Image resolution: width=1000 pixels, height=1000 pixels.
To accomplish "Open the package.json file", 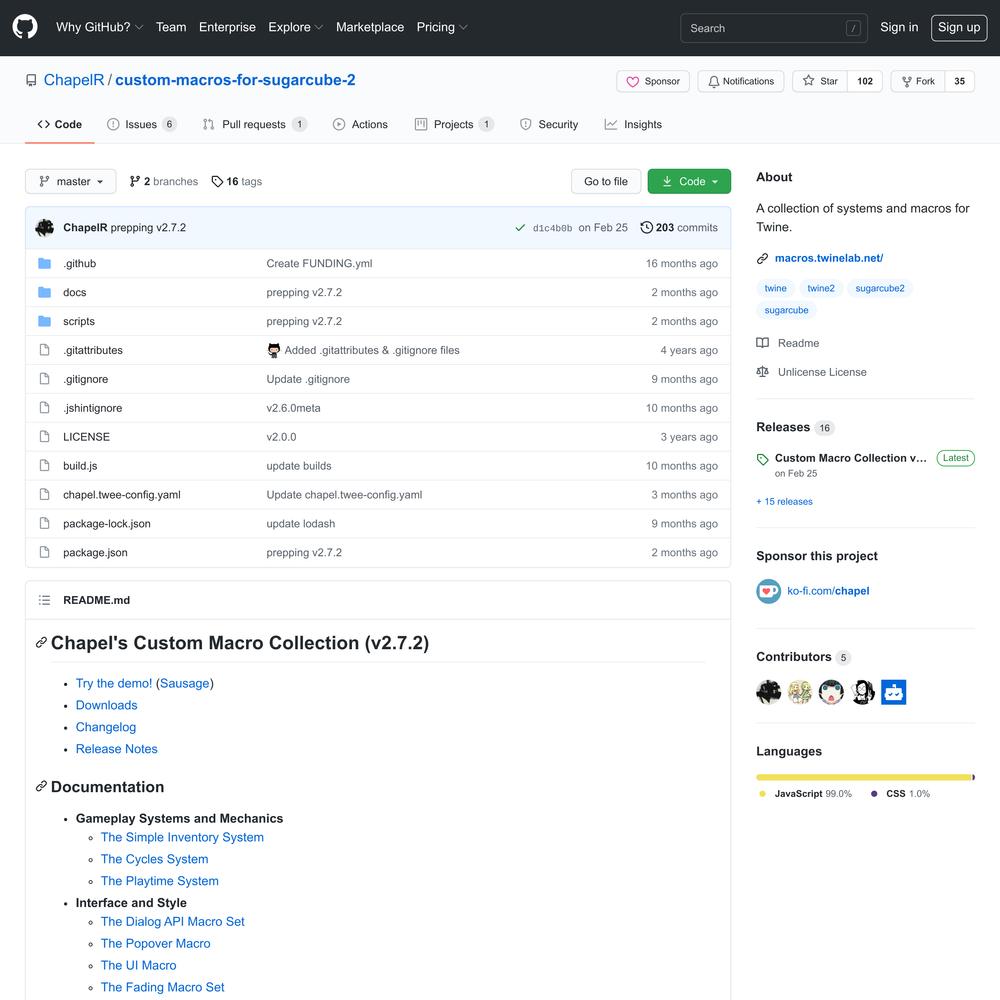I will tap(95, 552).
